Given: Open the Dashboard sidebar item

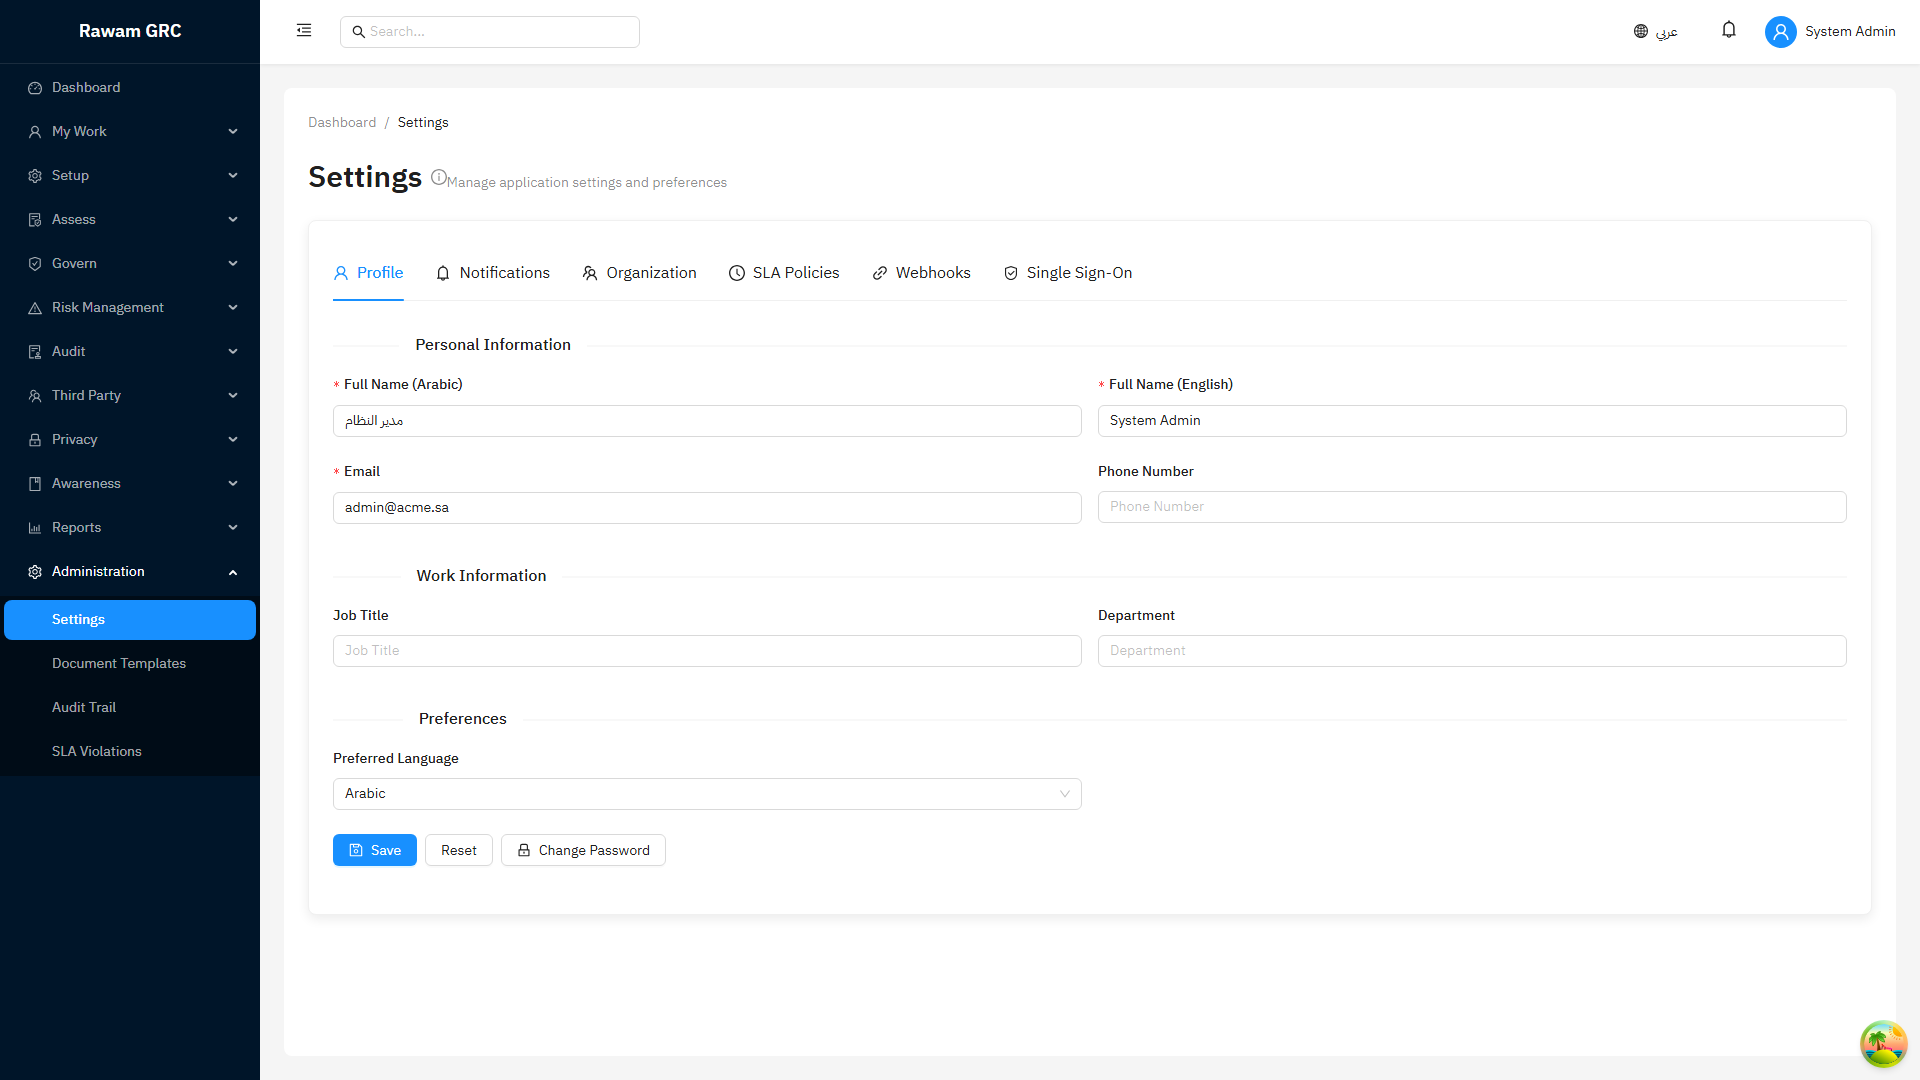Looking at the screenshot, I should 130,88.
